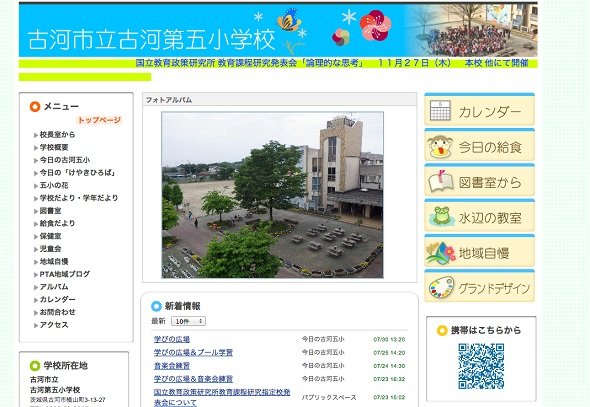The image size is (590, 407).
Task: Click the 古河市立古河第五小学校 header banner
Action: coord(278,30)
